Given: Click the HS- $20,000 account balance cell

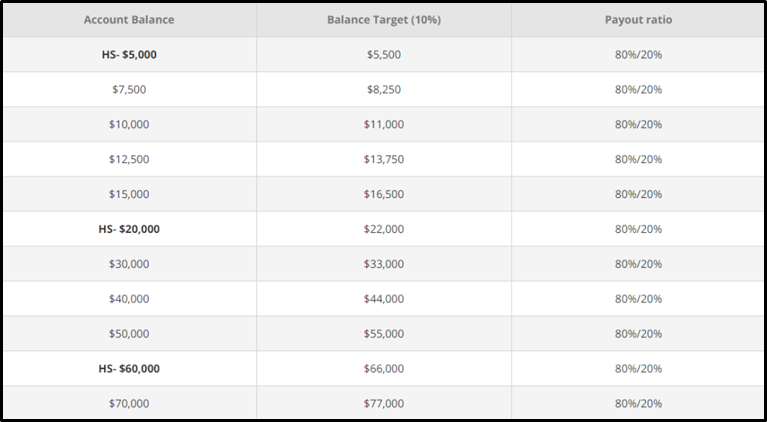Looking at the screenshot, I should pos(129,229).
